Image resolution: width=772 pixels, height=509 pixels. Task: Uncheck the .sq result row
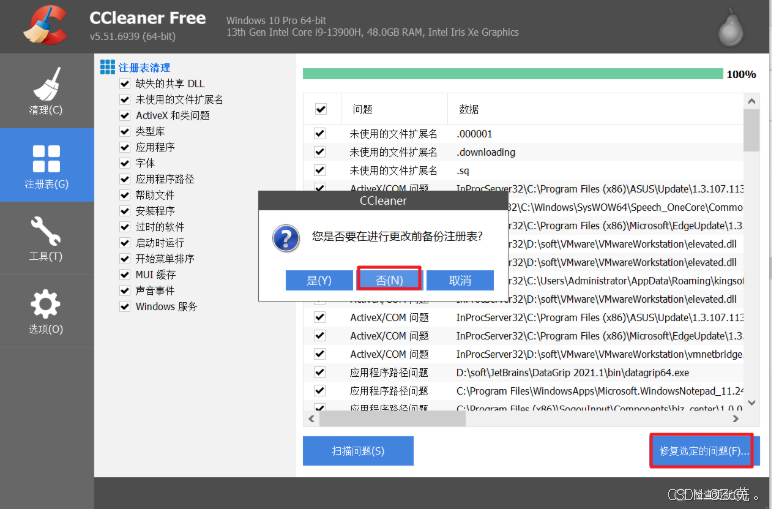coord(320,170)
